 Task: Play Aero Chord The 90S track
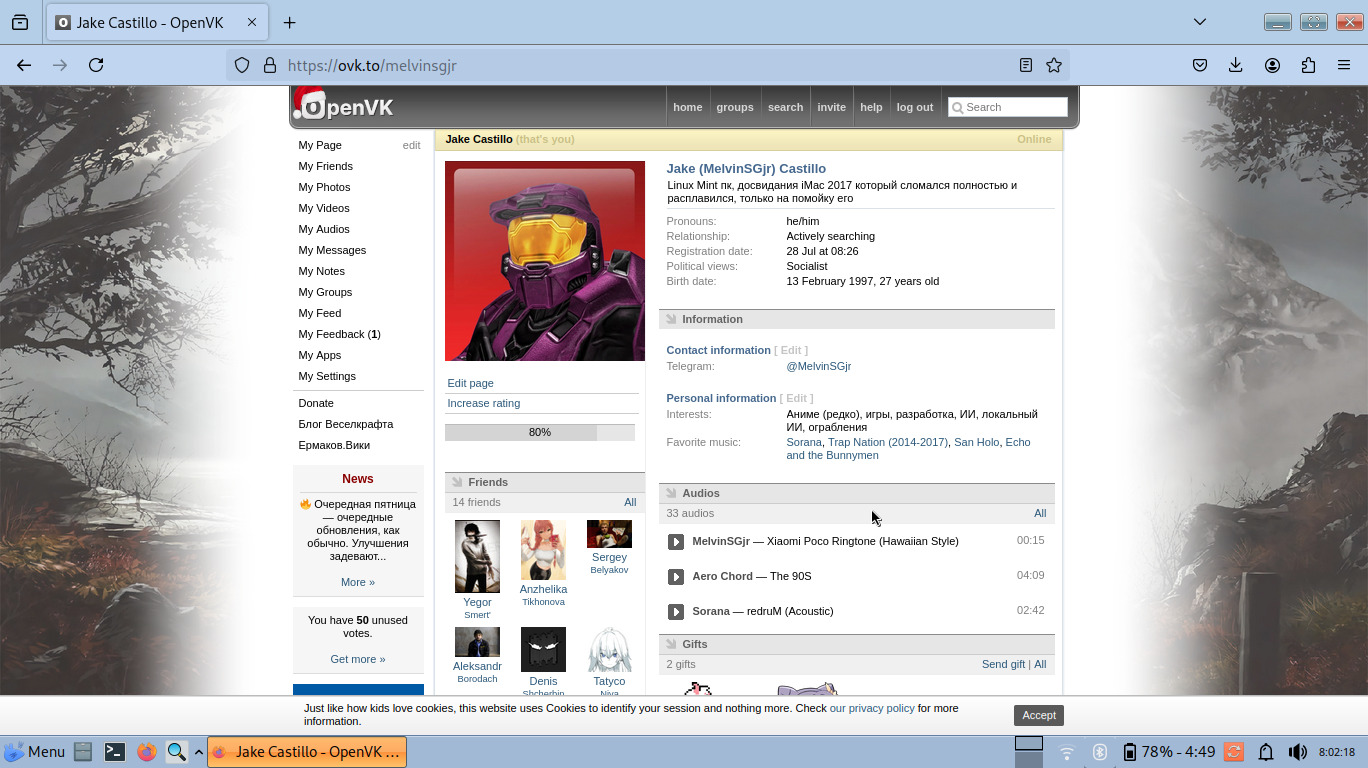click(x=676, y=577)
